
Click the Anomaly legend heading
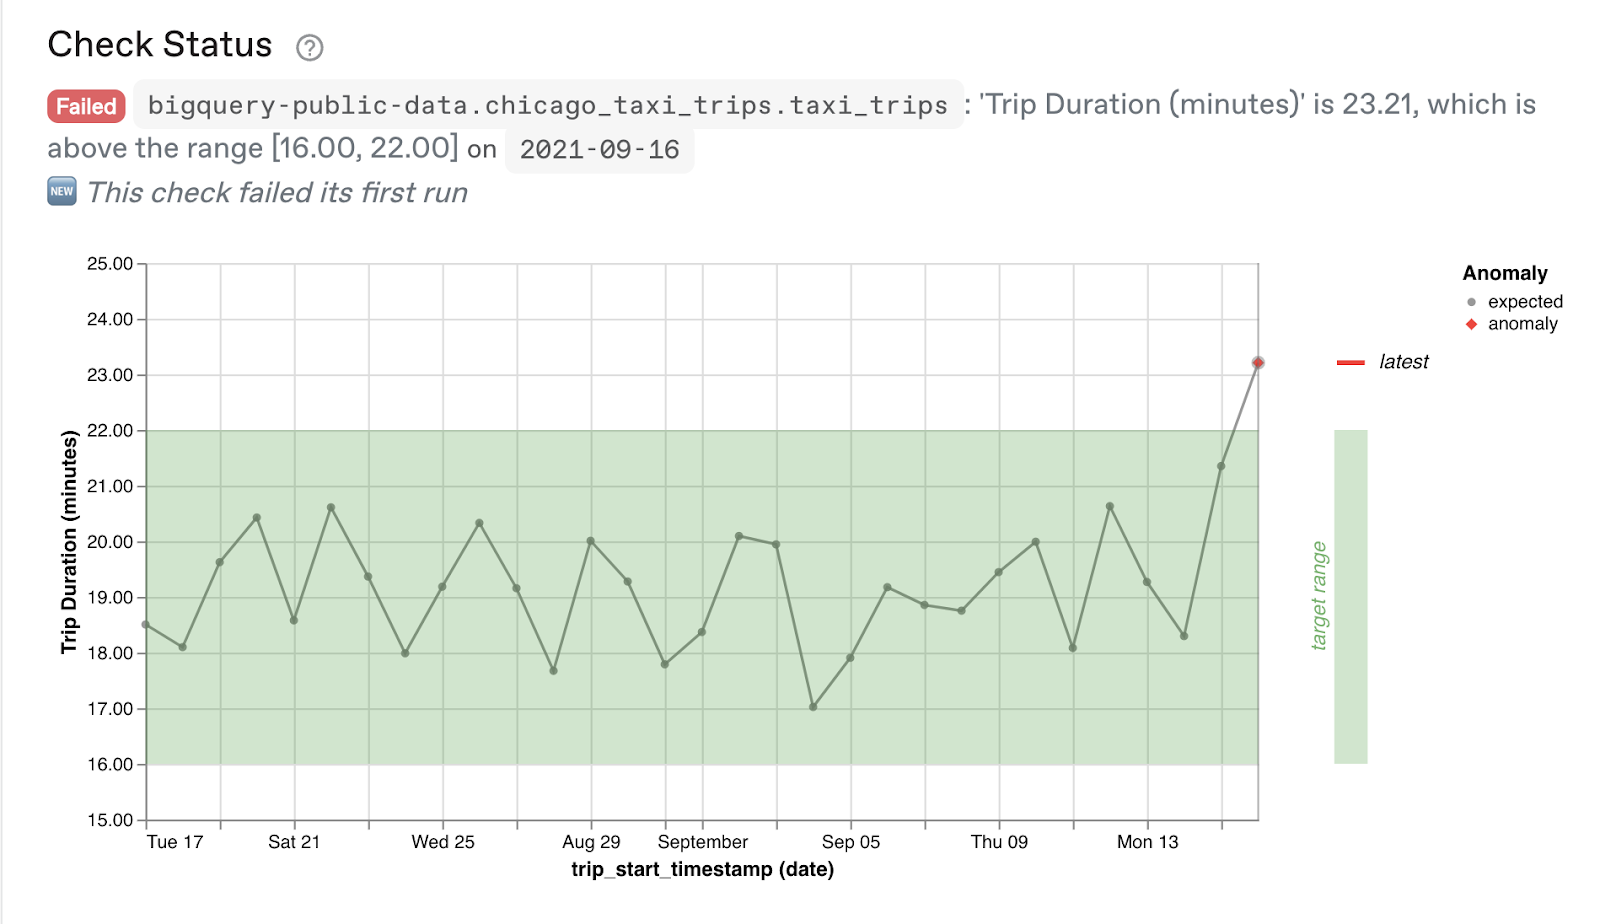[1505, 272]
